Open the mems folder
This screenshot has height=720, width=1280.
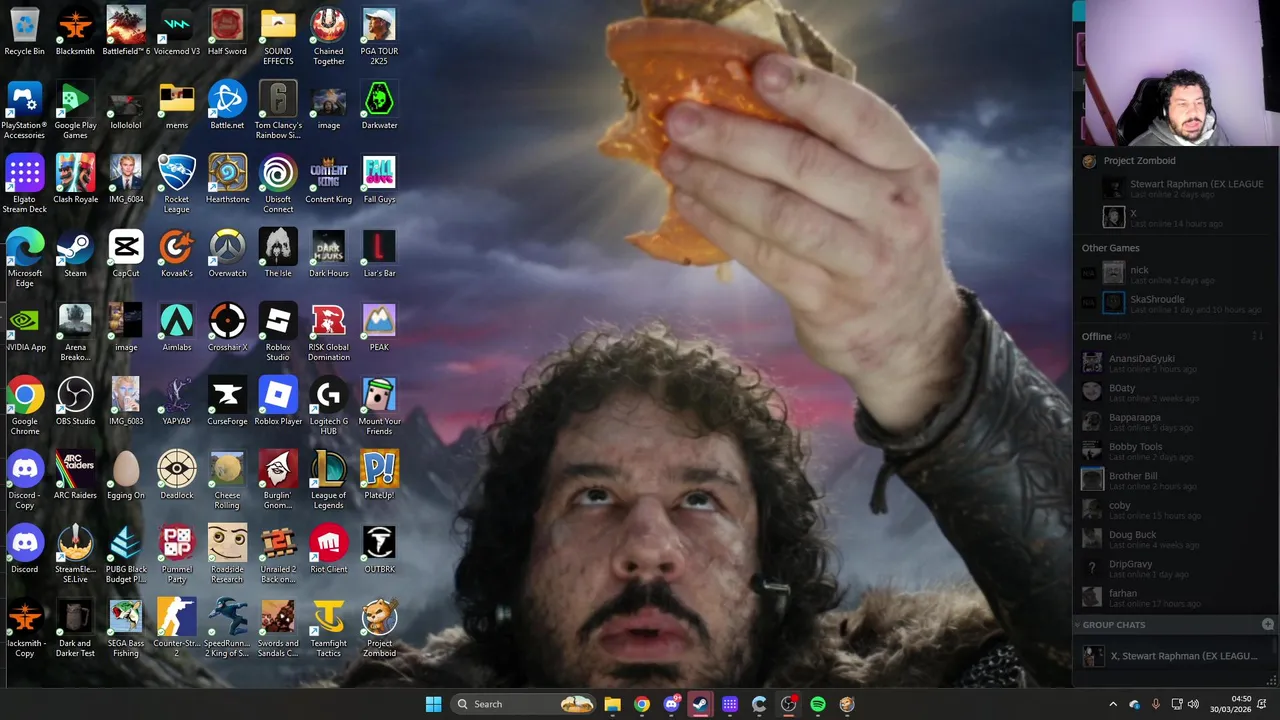[x=177, y=107]
